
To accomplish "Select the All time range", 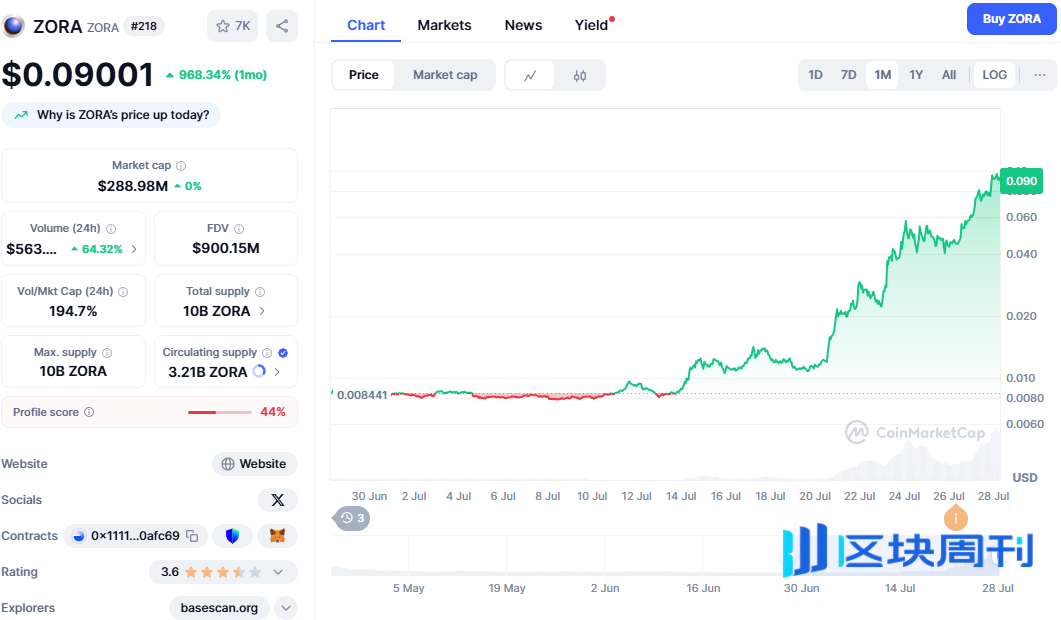I will (x=949, y=75).
